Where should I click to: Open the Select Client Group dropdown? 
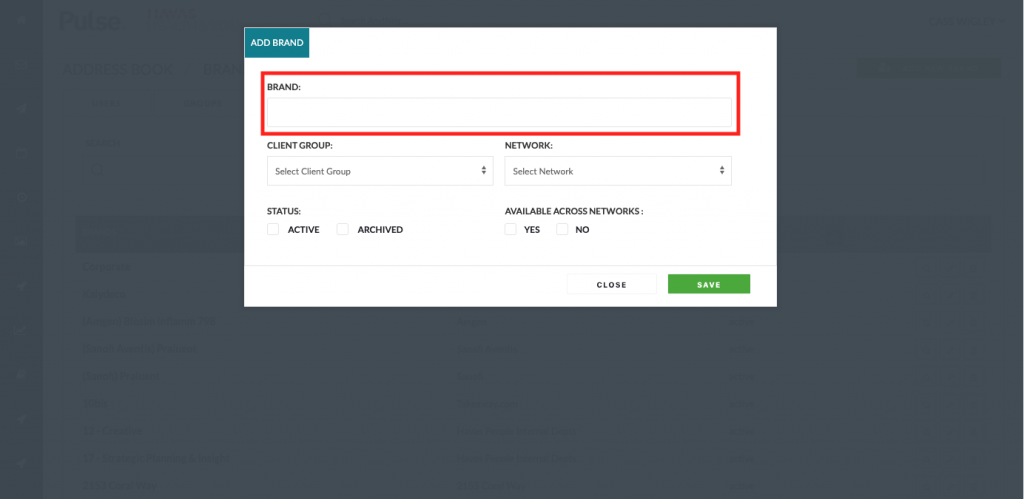click(380, 171)
